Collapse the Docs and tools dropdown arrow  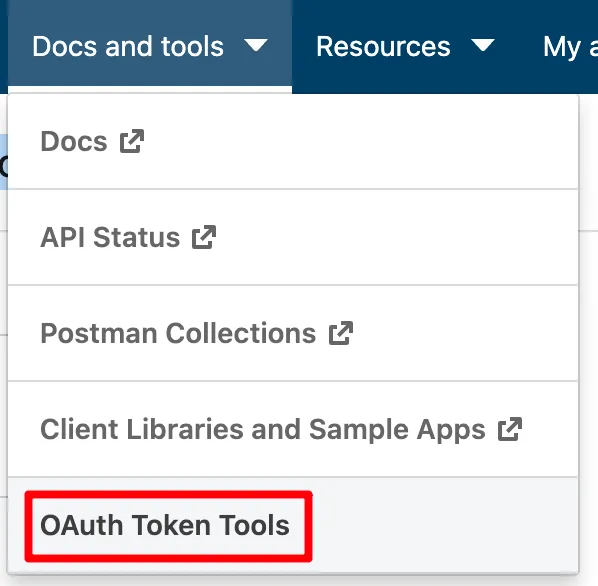(x=256, y=45)
